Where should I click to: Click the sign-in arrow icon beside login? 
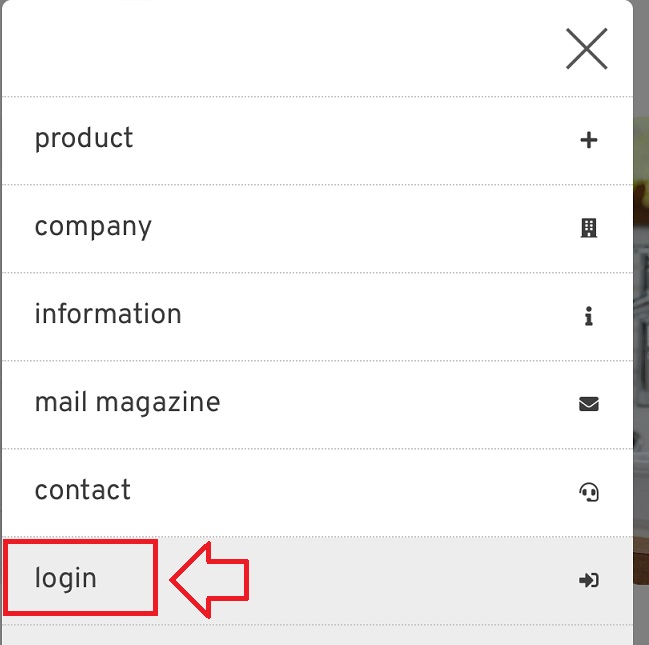589,579
